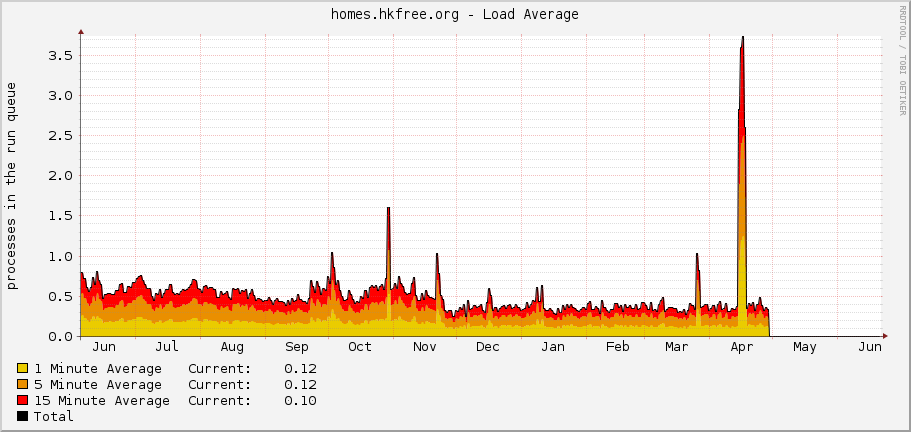The image size is (911, 432).
Task: Click the 15 Minute current value 0.10
Action: click(300, 401)
